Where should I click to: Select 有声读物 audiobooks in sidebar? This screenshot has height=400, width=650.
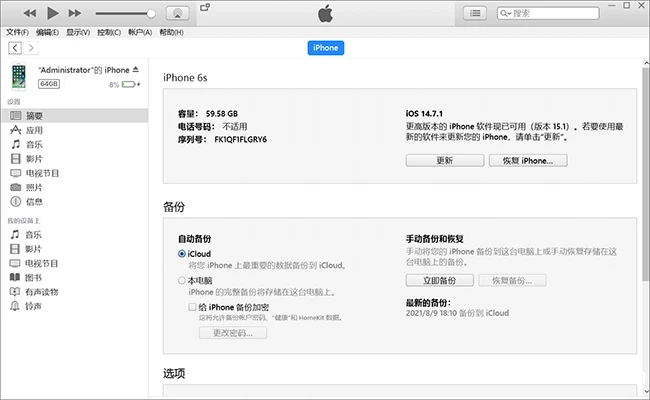pos(75,292)
